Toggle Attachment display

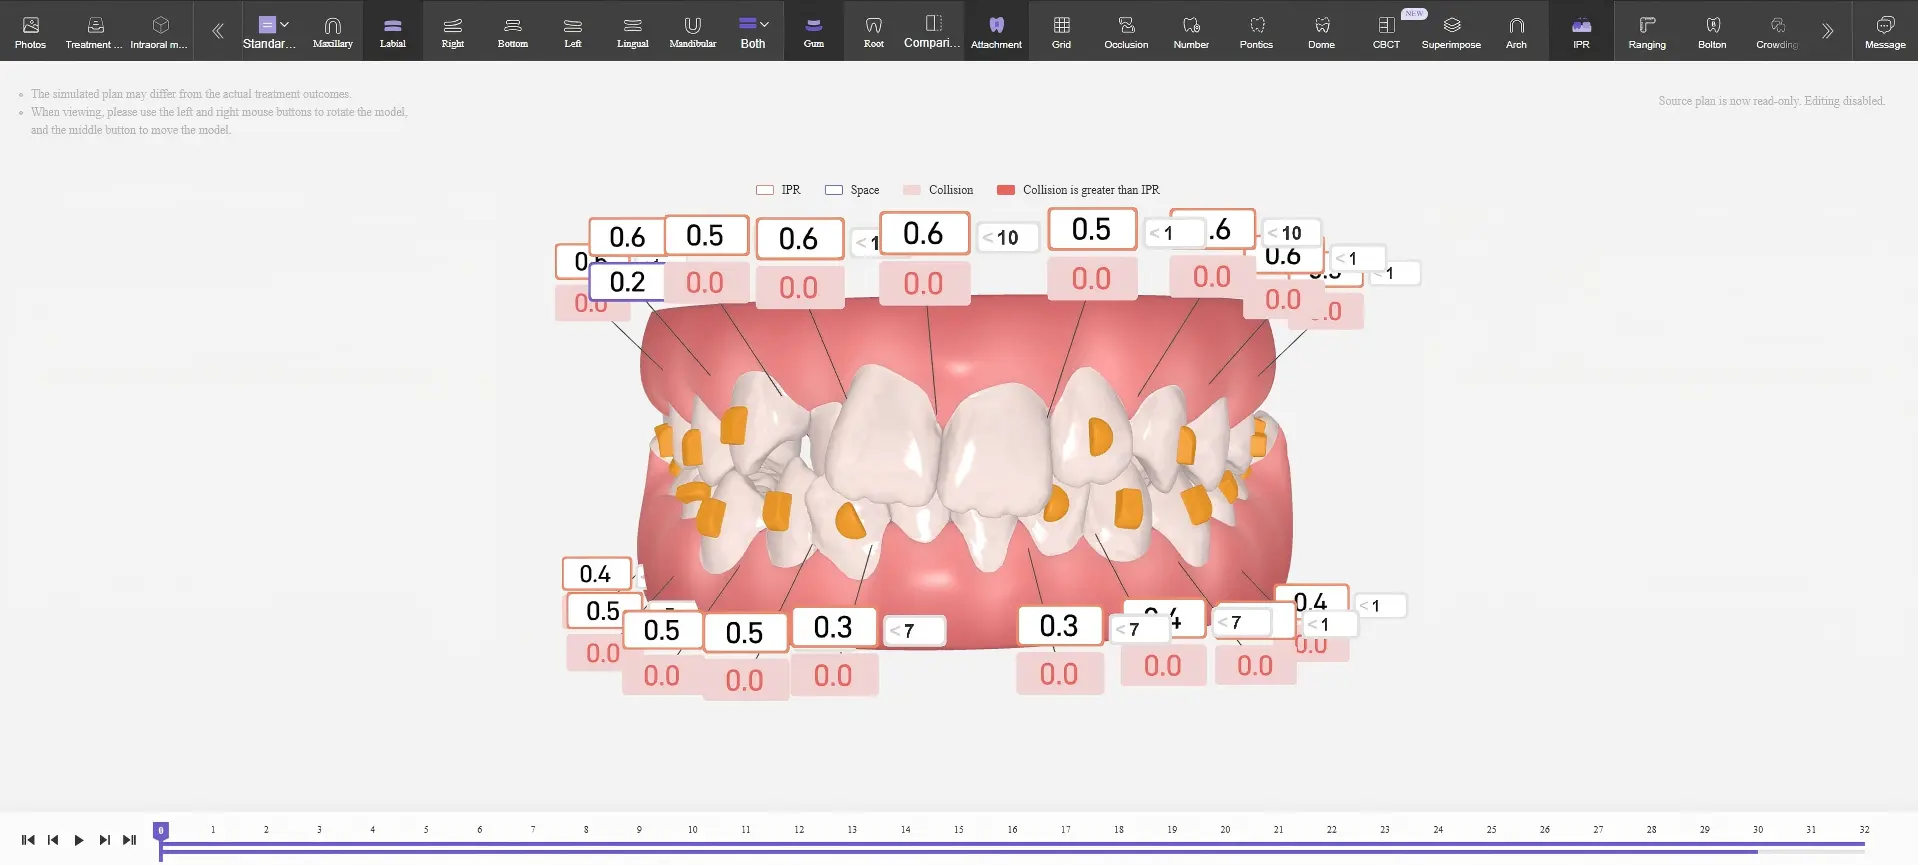(x=997, y=31)
